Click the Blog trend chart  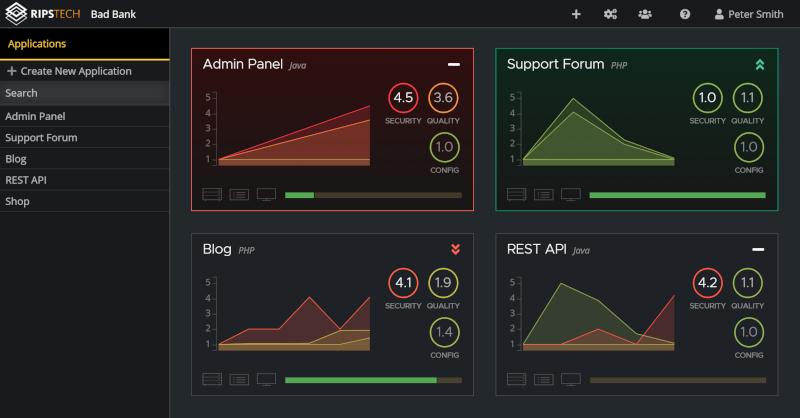coord(288,314)
